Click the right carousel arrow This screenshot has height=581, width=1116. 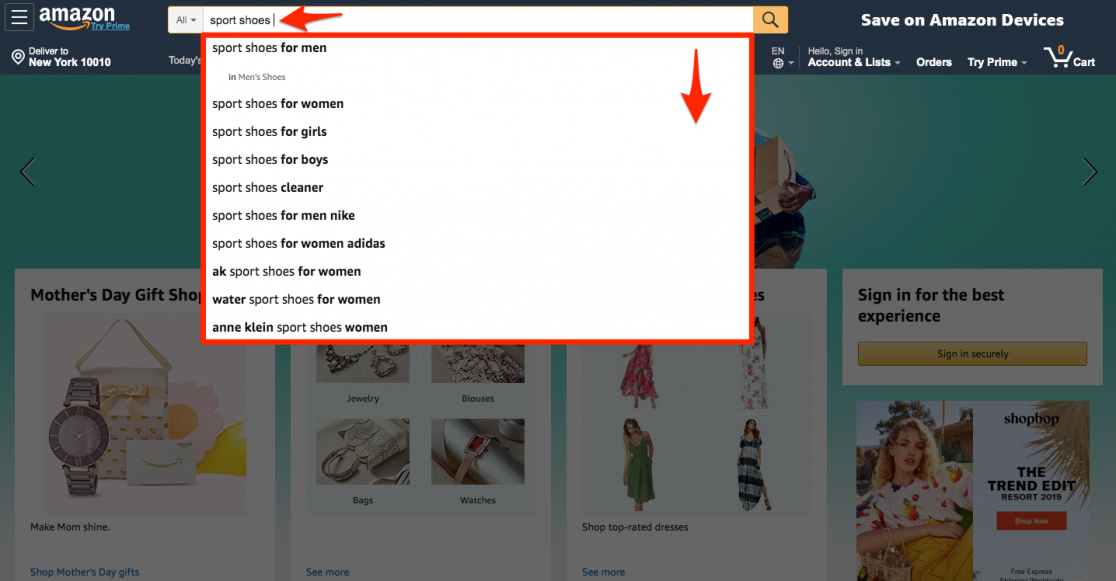(x=1089, y=171)
